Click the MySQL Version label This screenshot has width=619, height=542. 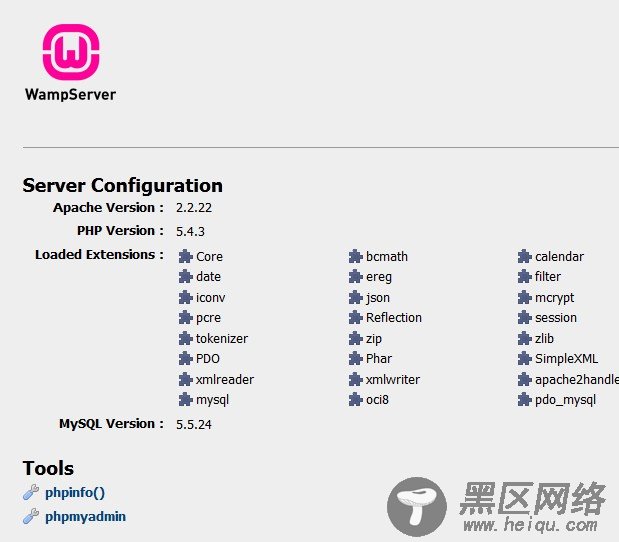click(x=111, y=424)
